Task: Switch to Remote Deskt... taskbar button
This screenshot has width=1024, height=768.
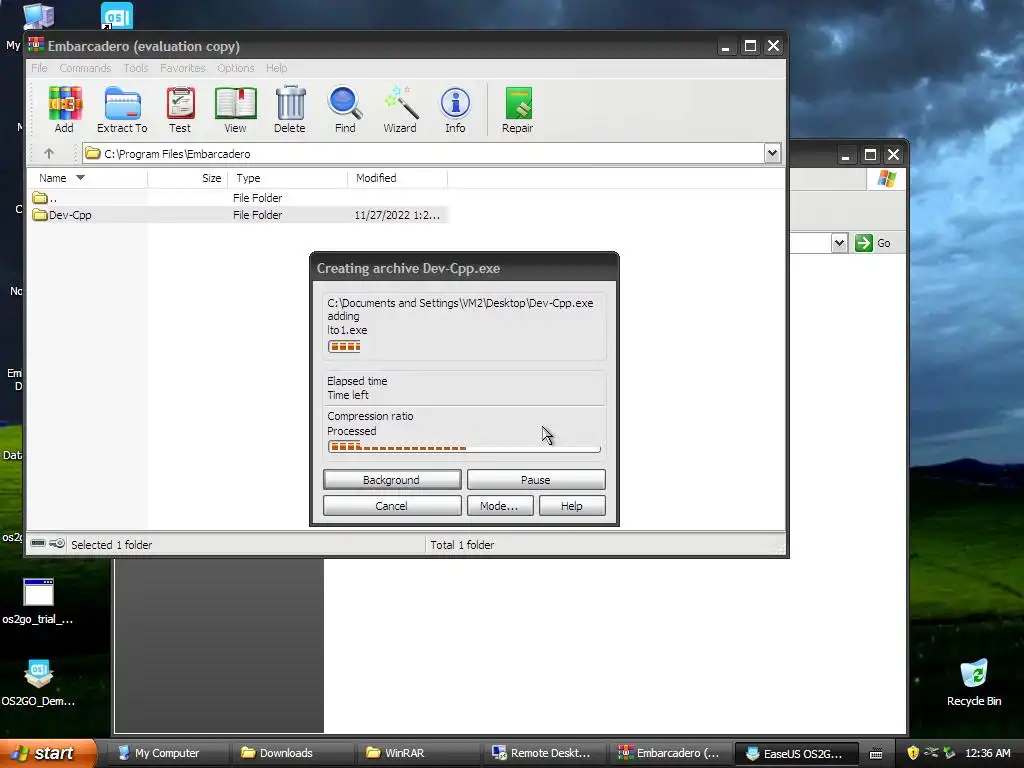Action: (x=541, y=753)
